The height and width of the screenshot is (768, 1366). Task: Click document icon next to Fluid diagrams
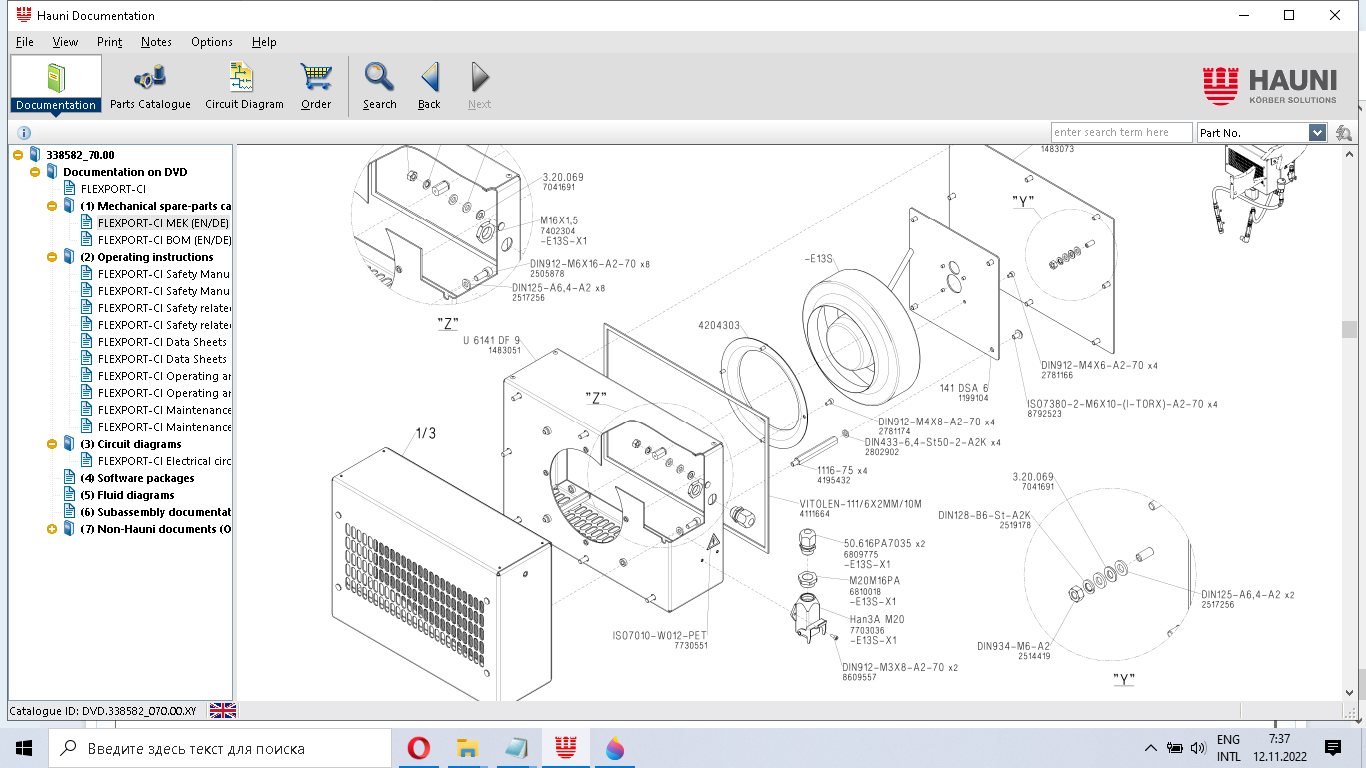69,495
